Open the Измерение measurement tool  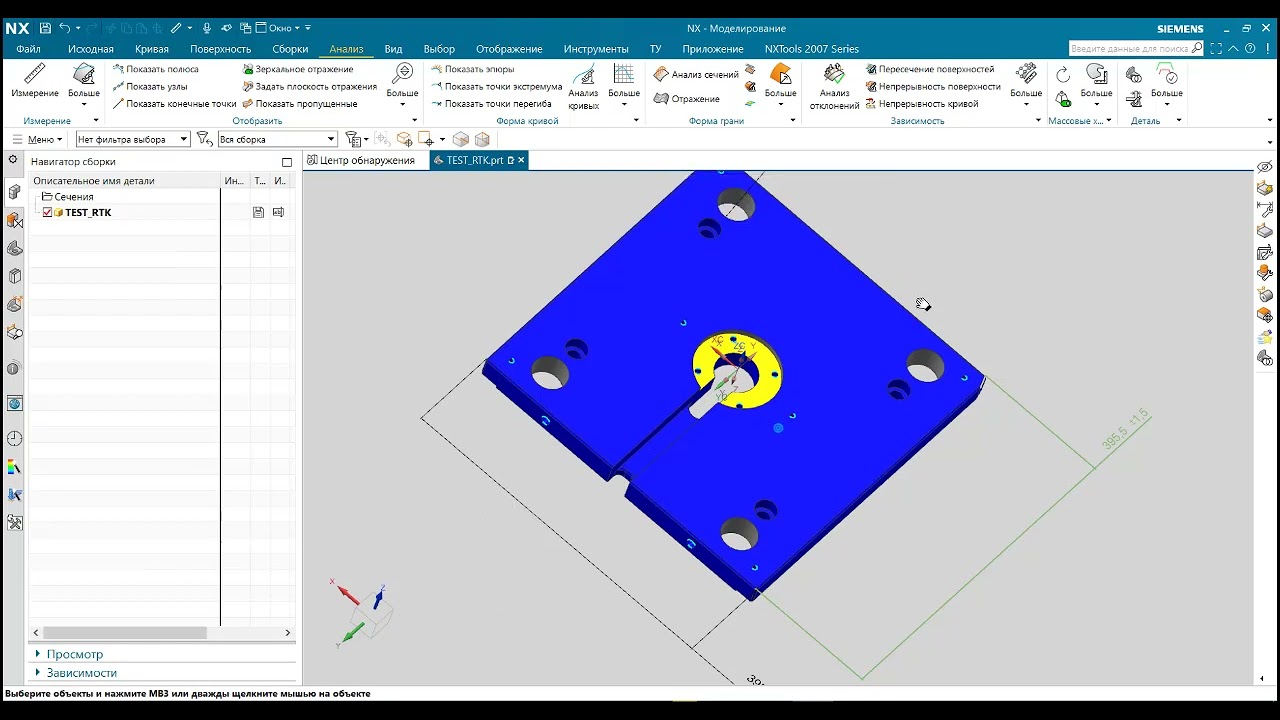click(x=35, y=81)
